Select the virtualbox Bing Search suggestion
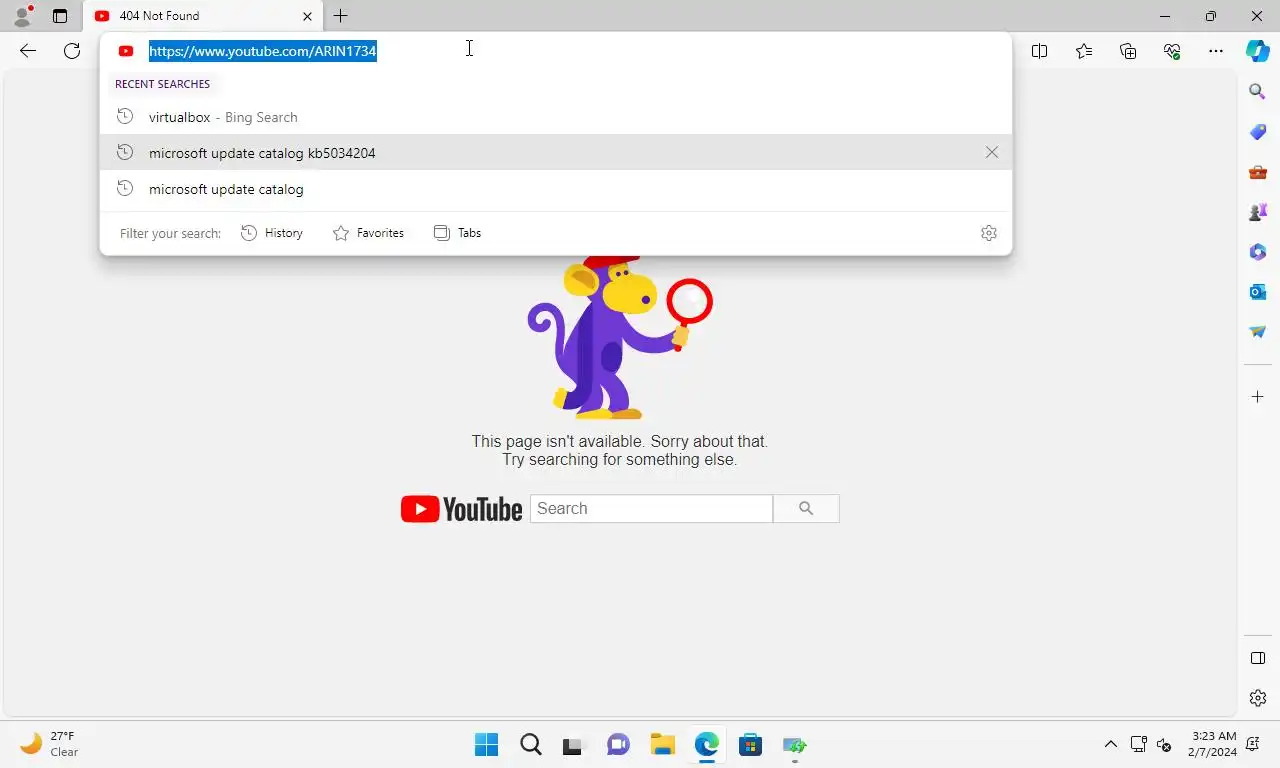This screenshot has height=768, width=1280. [x=556, y=117]
